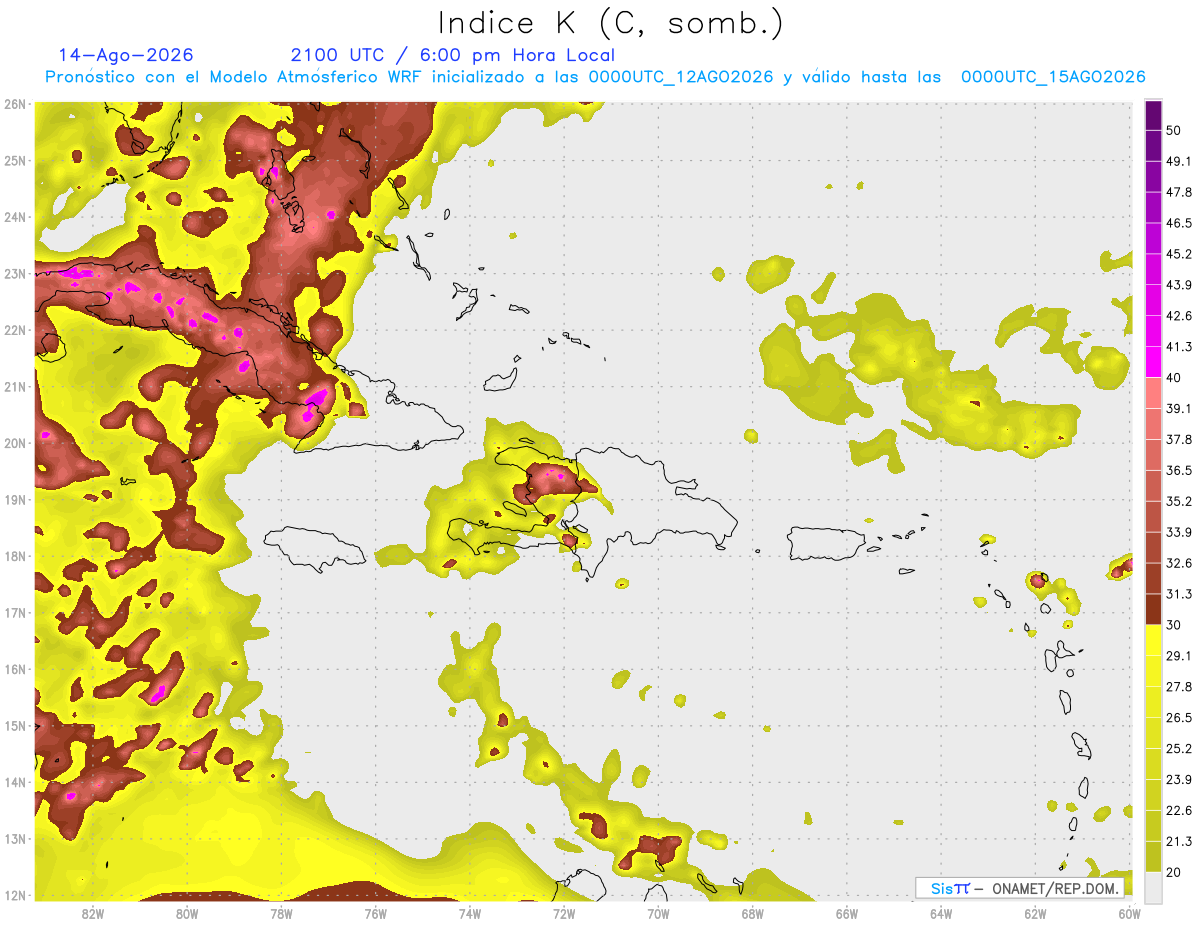This screenshot has width=1200, height=927.
Task: Click the "45.2" colorbar label
Action: (1178, 254)
